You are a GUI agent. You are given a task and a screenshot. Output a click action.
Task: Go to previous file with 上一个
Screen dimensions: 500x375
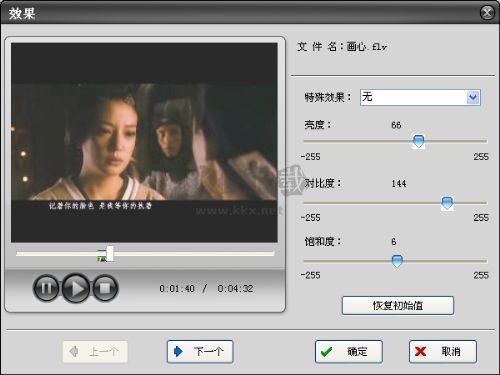95,351
